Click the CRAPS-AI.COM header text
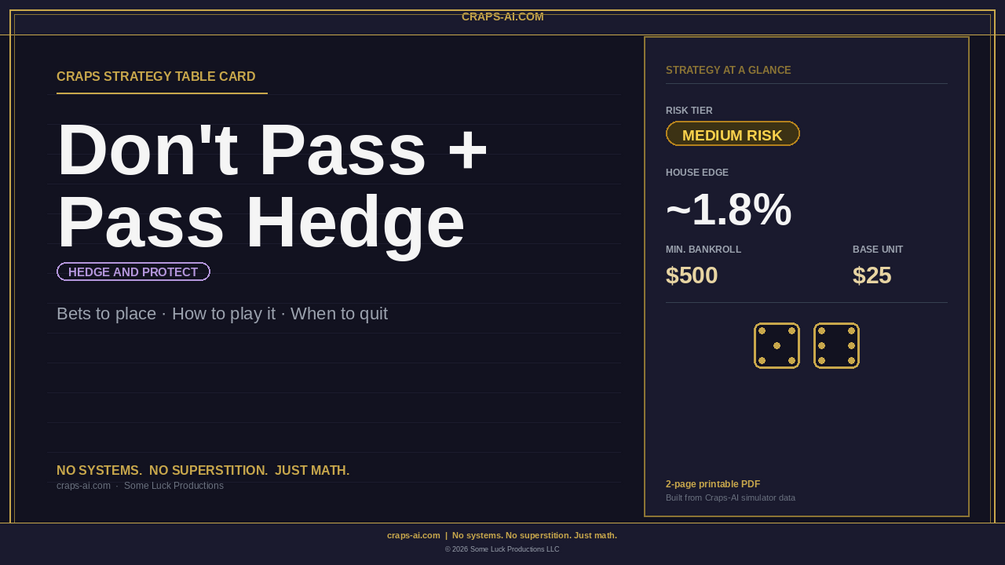Image resolution: width=1005 pixels, height=565 pixels. click(x=502, y=17)
